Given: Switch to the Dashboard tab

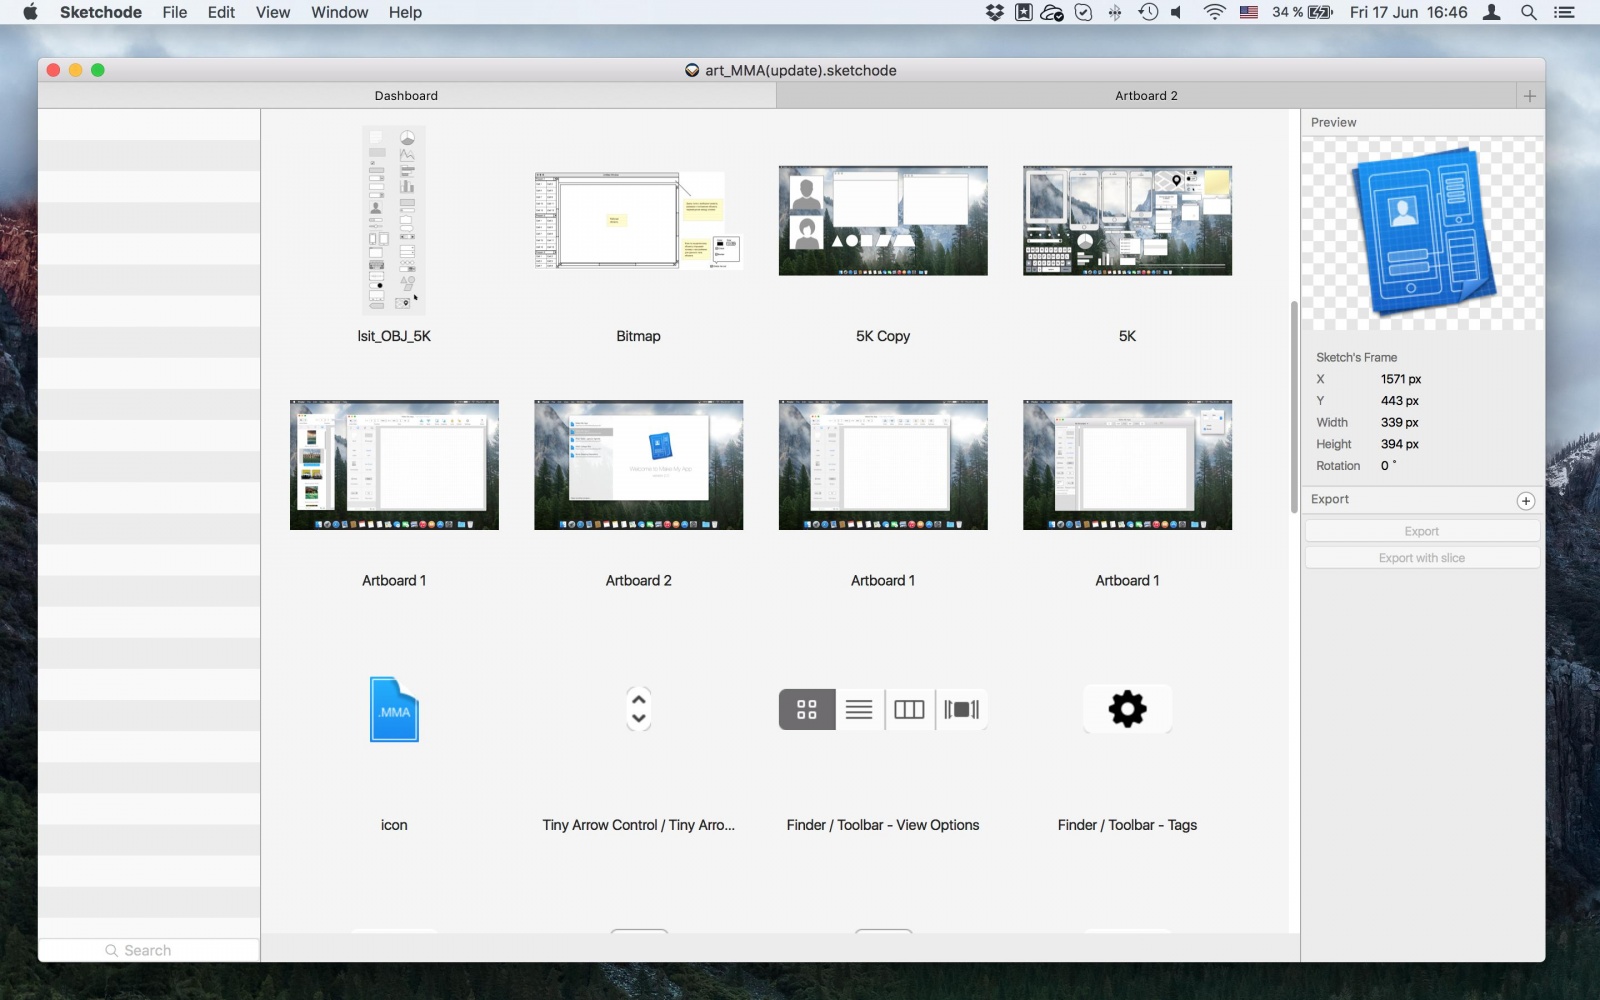Looking at the screenshot, I should [x=407, y=96].
